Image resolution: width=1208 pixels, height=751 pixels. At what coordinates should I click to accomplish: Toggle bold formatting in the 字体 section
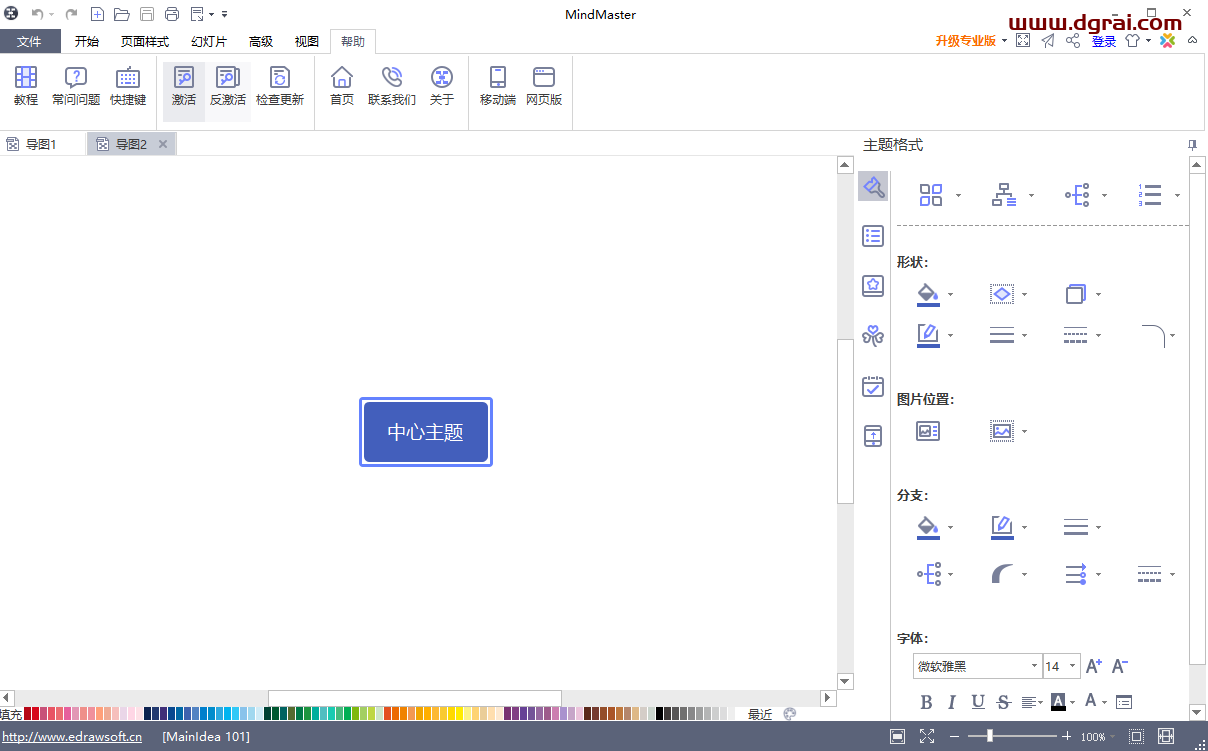click(x=926, y=702)
